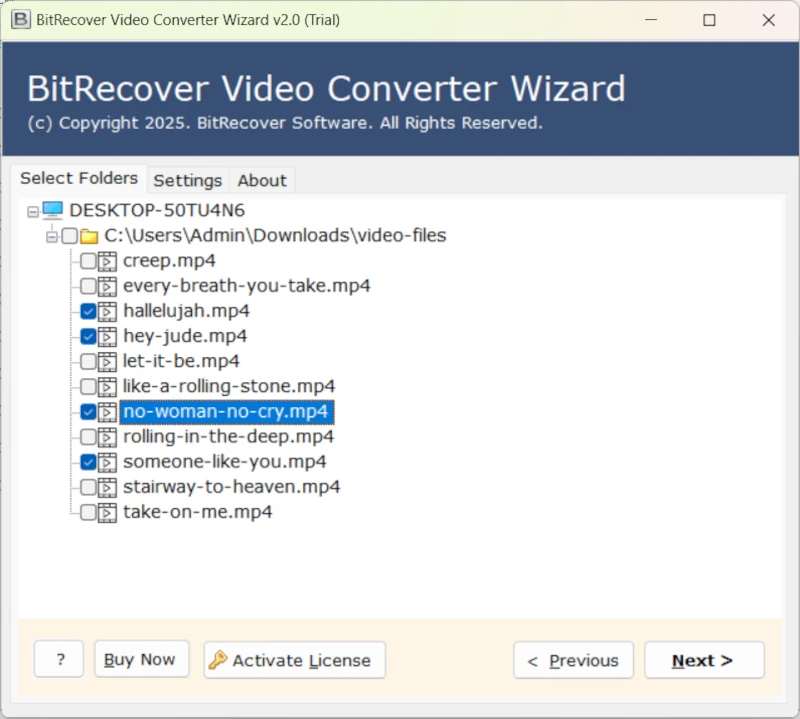Tick the let-it-be.mp4 checkbox
The height and width of the screenshot is (719, 800).
(88, 361)
